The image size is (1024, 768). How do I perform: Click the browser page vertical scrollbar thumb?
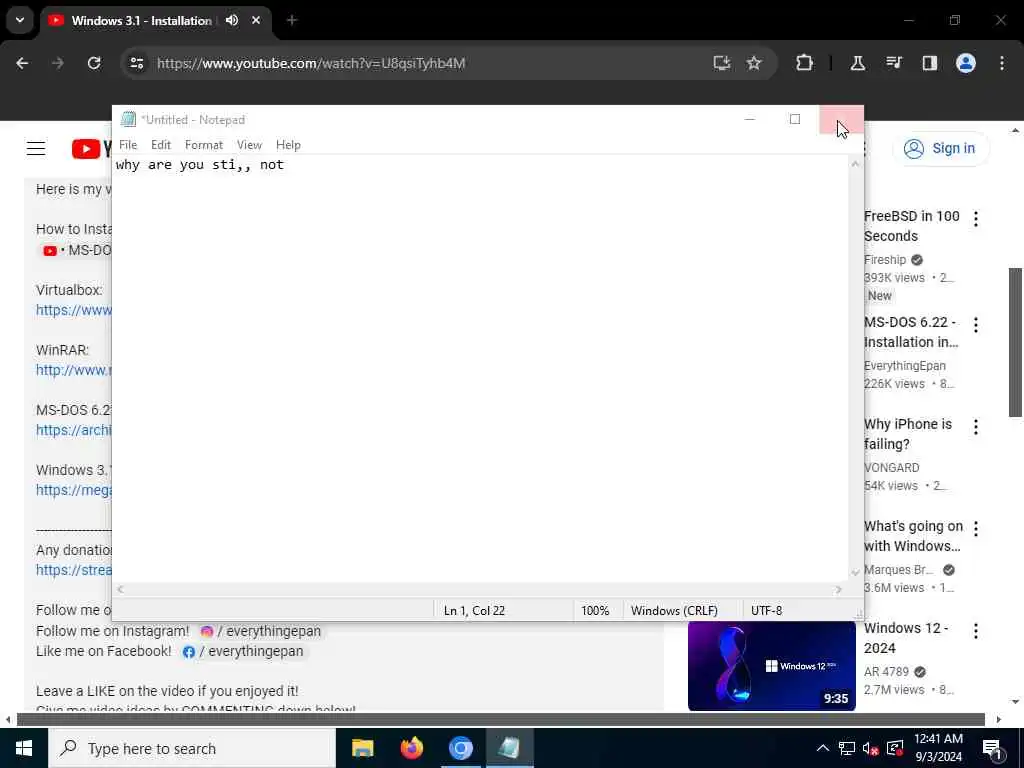coord(1015,342)
